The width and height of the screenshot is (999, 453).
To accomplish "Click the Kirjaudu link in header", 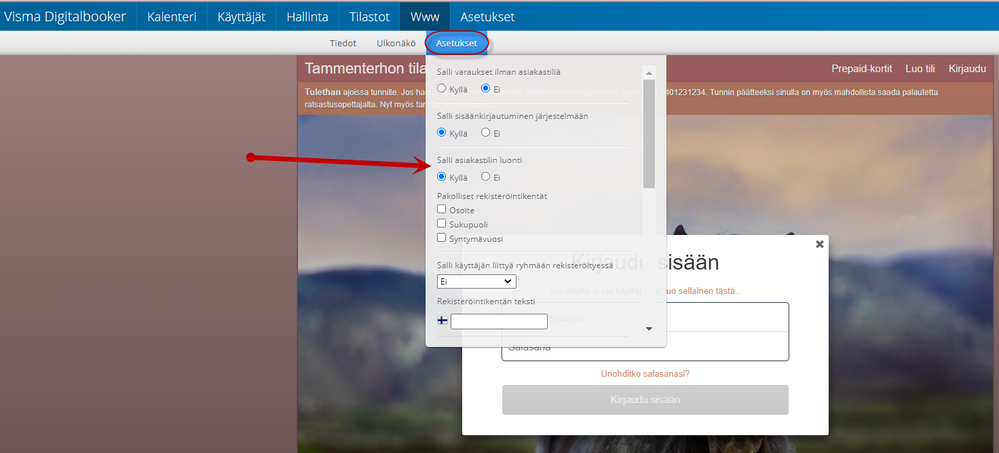I will pos(967,69).
